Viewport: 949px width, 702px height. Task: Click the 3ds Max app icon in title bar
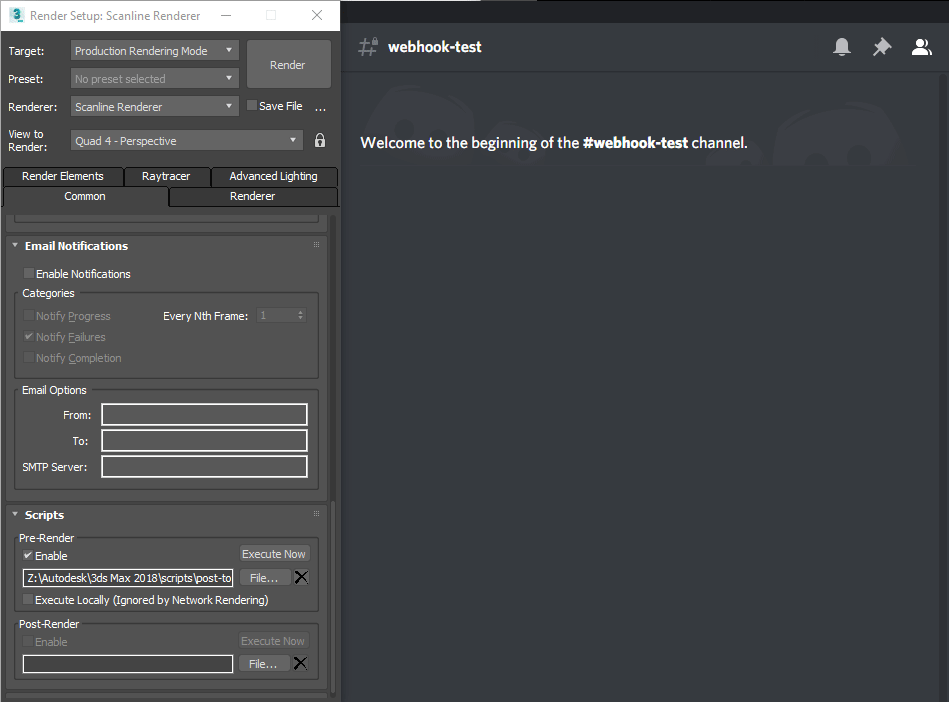[x=16, y=15]
